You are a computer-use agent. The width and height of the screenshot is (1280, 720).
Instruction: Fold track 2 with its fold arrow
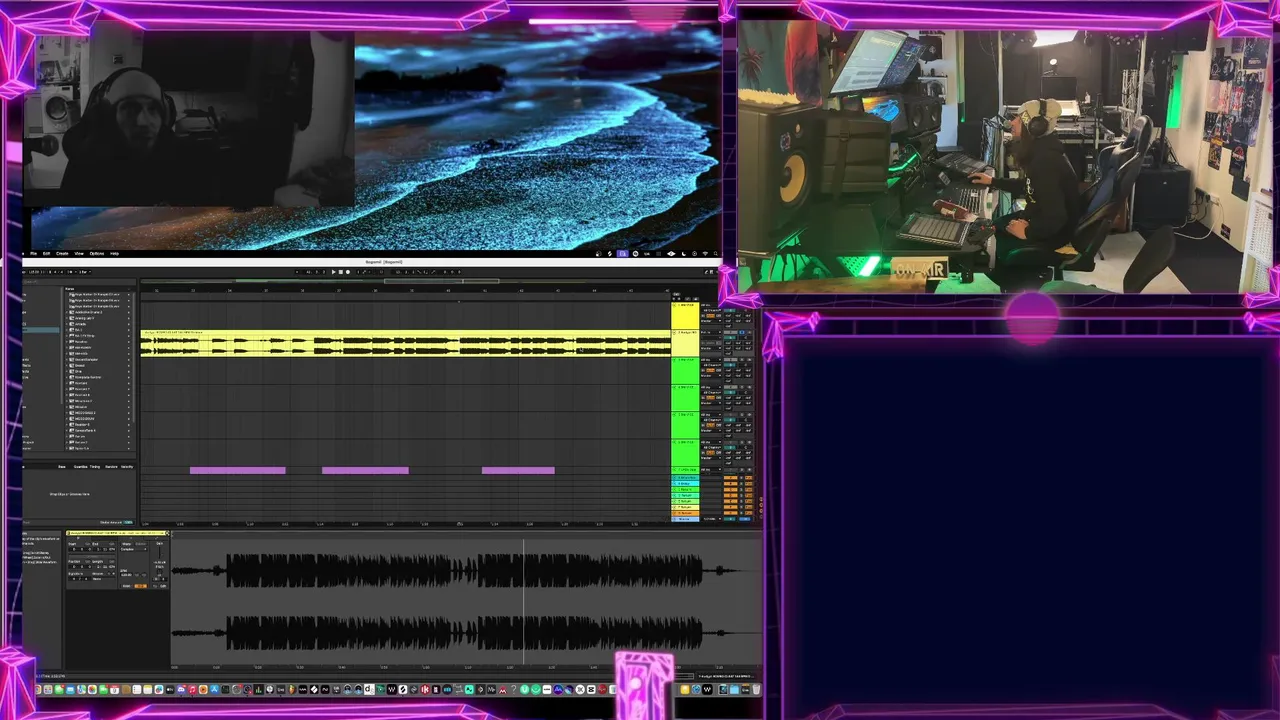pos(674,332)
